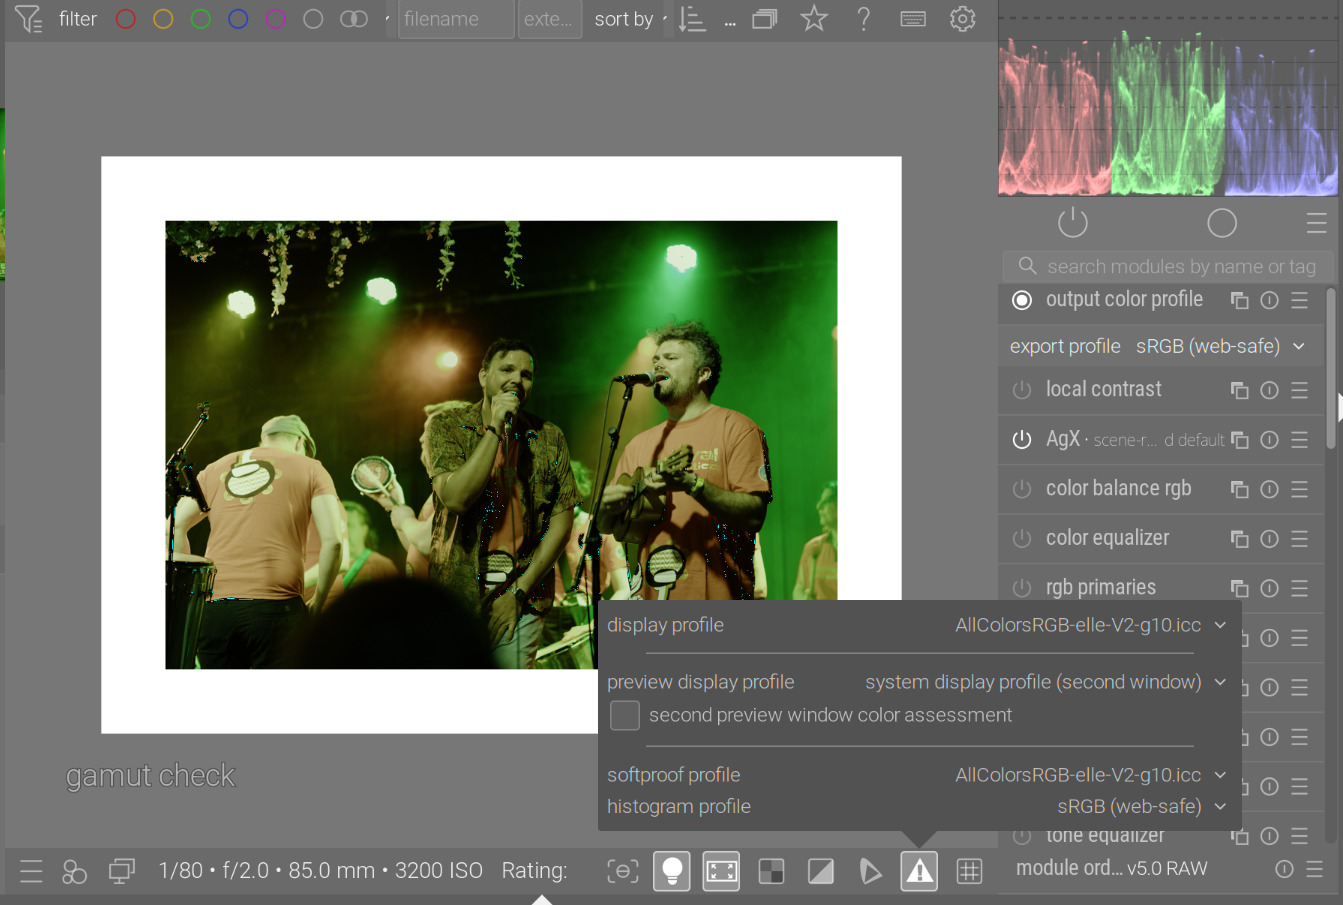Filter by the red color label

tap(125, 19)
